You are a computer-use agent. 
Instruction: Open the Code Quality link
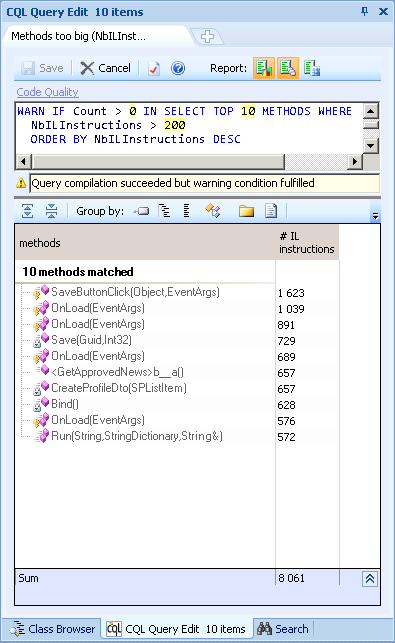[x=48, y=92]
